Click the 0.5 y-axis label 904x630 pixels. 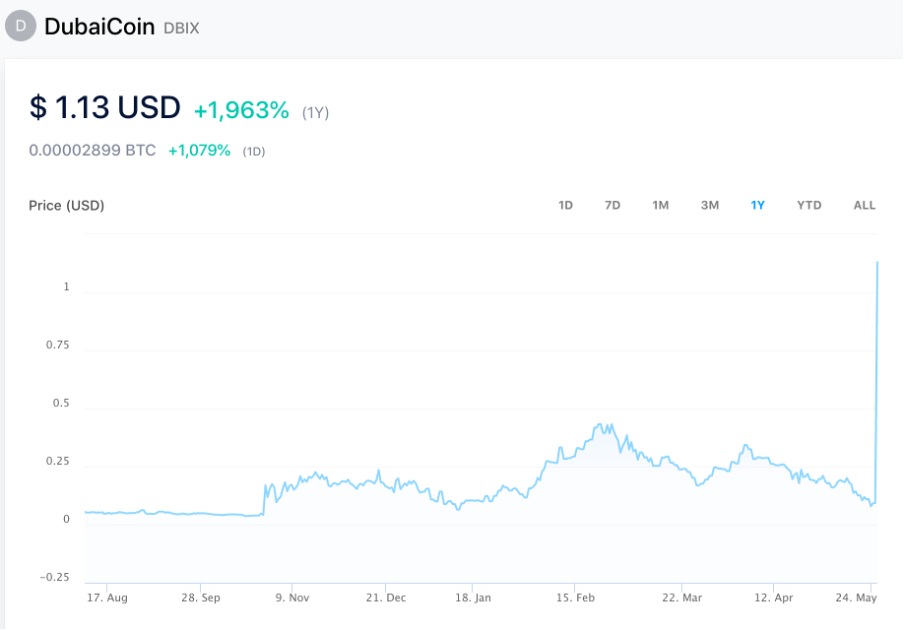pos(61,403)
